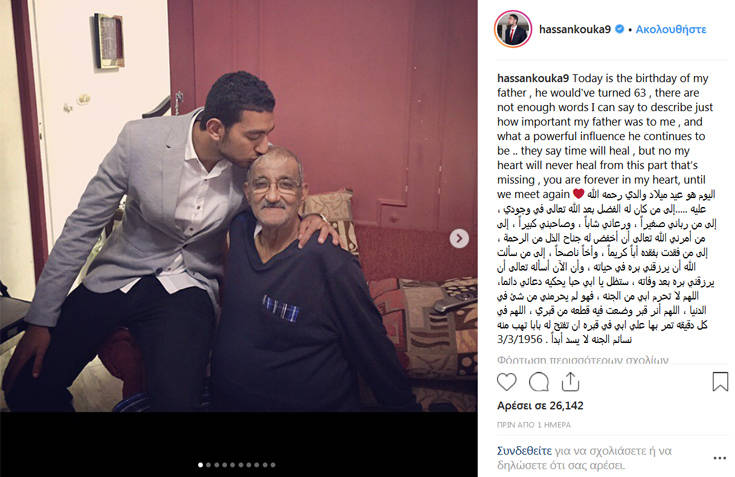This screenshot has width=735, height=477.
Task: Select the second carousel dot indicator
Action: (x=209, y=465)
